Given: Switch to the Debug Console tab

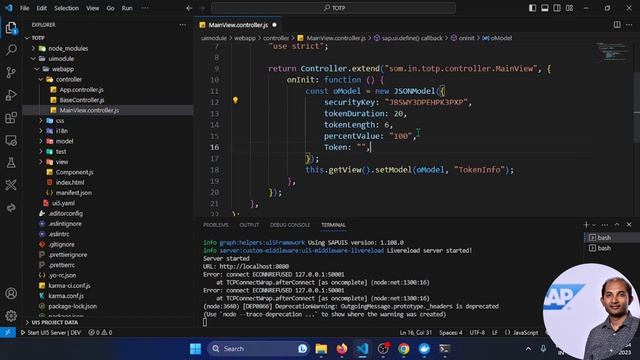Looking at the screenshot, I should coord(290,225).
